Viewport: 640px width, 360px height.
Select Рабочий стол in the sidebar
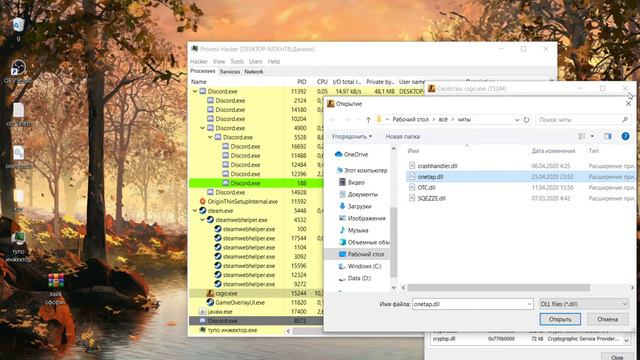[359, 254]
